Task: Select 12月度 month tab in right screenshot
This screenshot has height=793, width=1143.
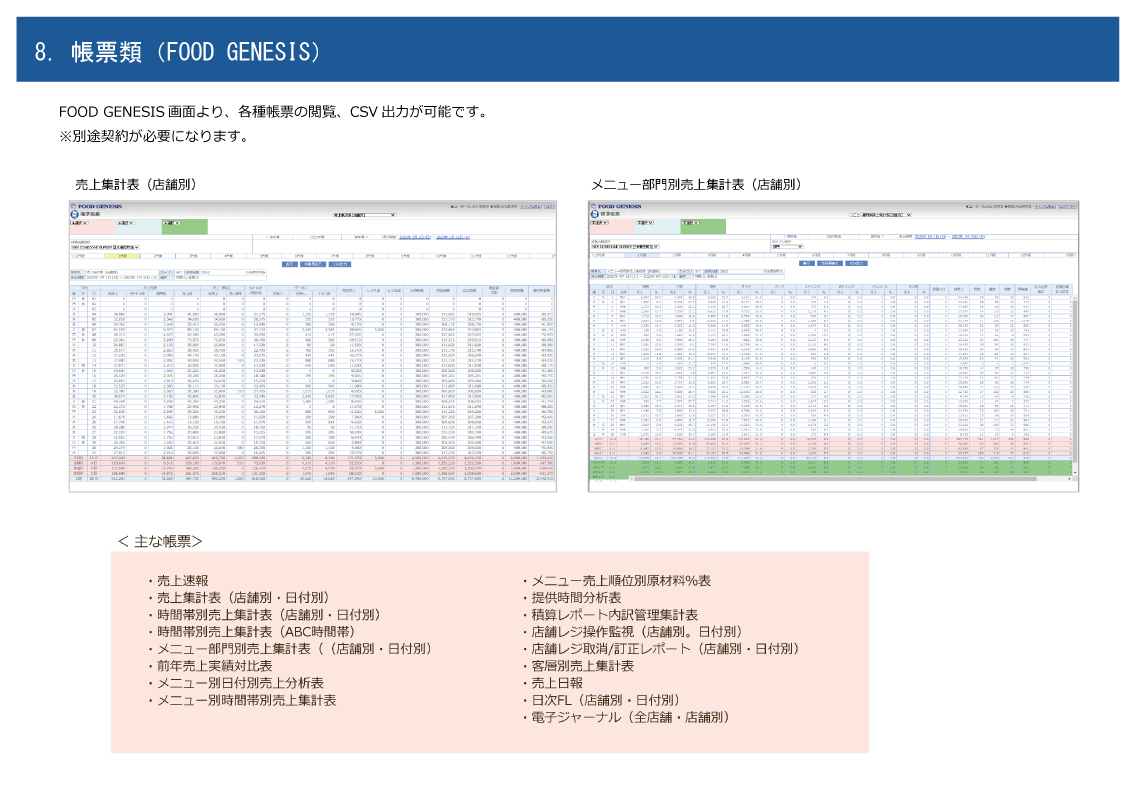Action: pos(1026,255)
